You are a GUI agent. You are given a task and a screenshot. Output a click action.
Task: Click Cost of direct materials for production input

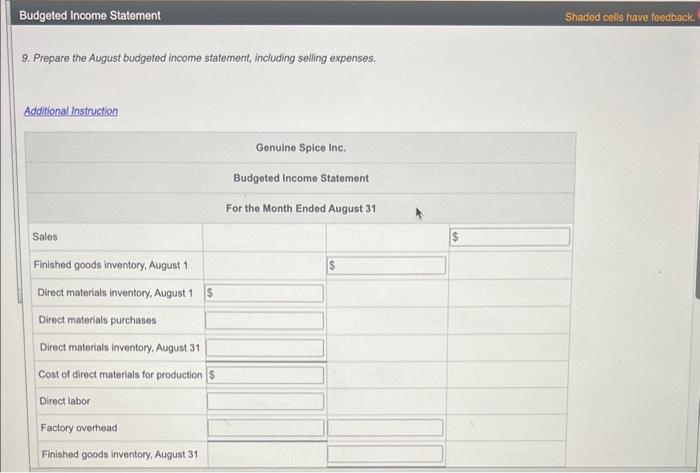click(265, 375)
